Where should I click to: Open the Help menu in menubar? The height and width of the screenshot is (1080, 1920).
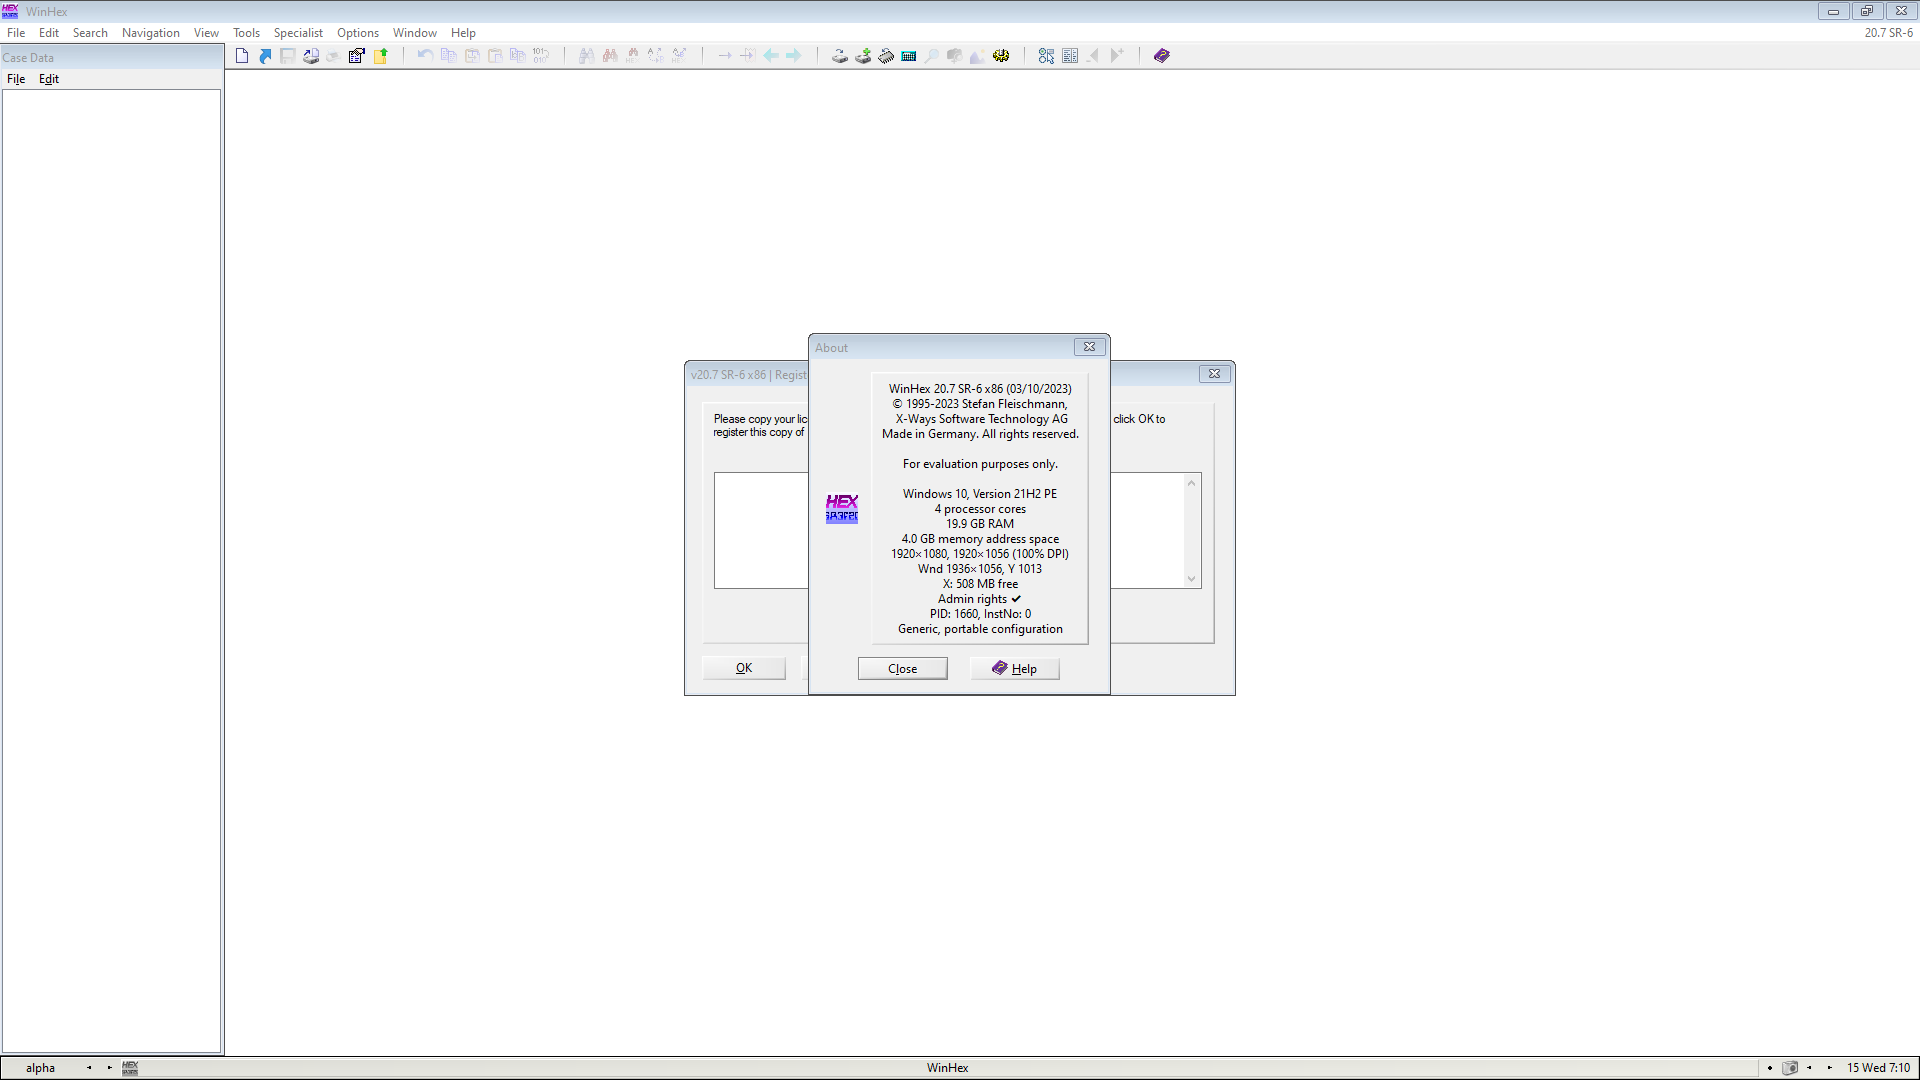coord(463,33)
